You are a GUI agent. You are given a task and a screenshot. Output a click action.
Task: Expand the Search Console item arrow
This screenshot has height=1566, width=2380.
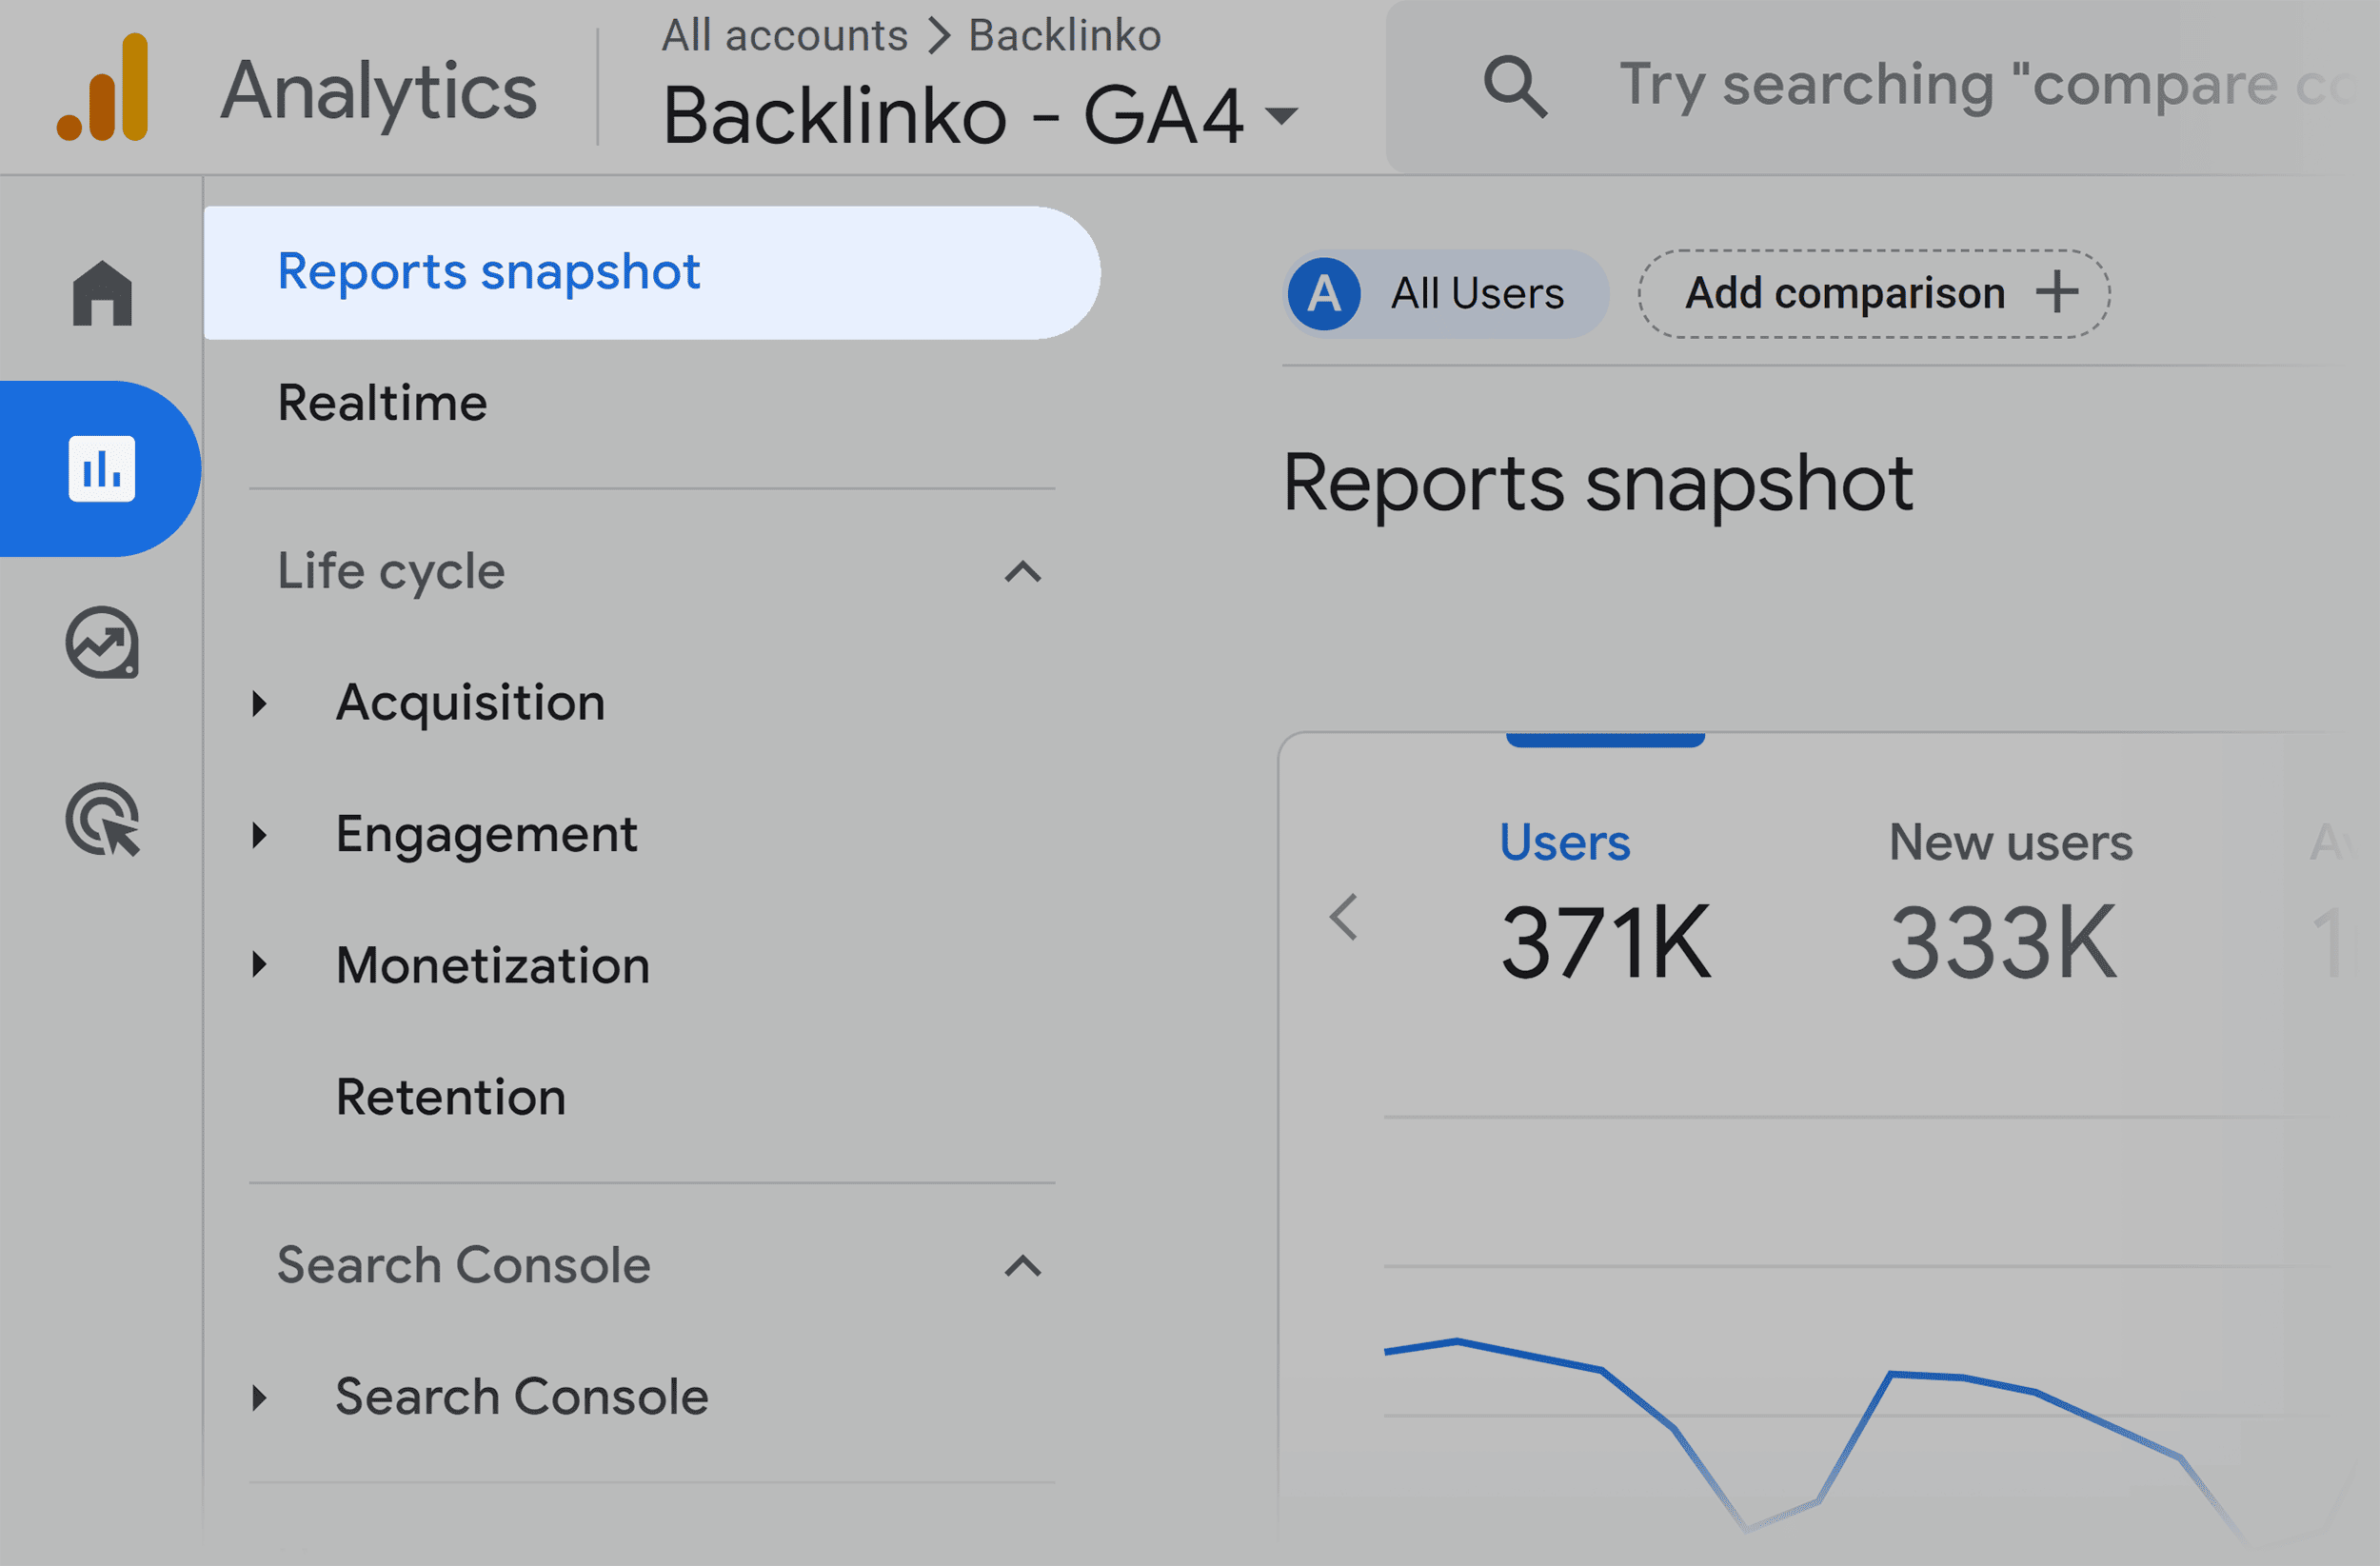pos(260,1397)
